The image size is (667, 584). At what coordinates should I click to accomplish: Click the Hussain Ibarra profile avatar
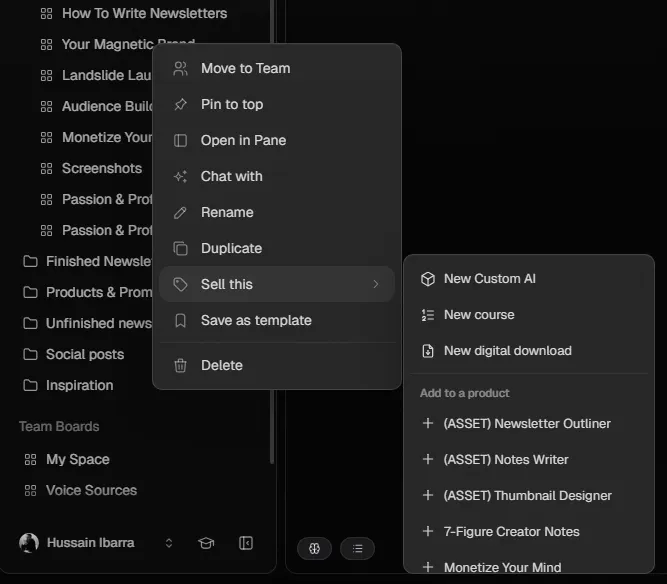coord(29,543)
